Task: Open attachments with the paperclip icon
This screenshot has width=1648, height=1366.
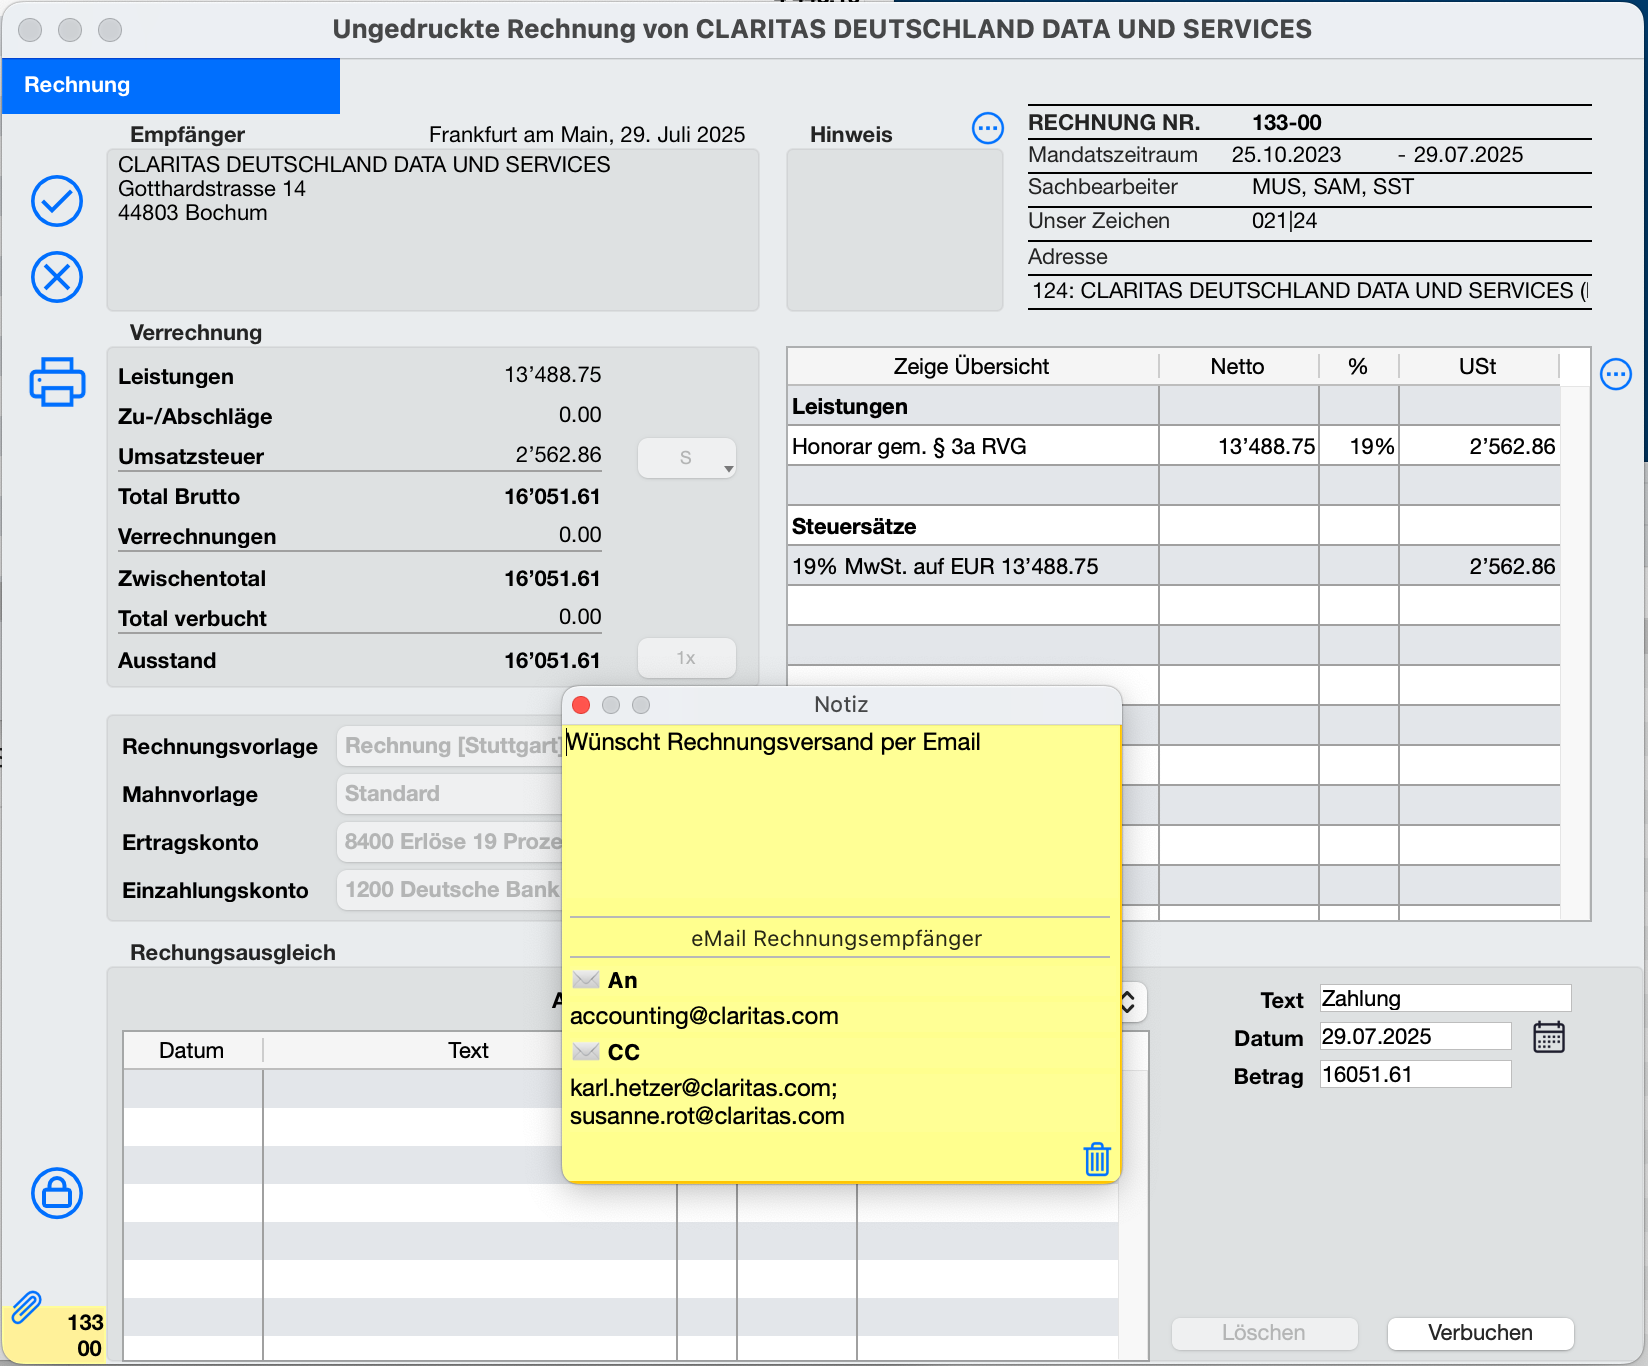Action: [x=26, y=1307]
